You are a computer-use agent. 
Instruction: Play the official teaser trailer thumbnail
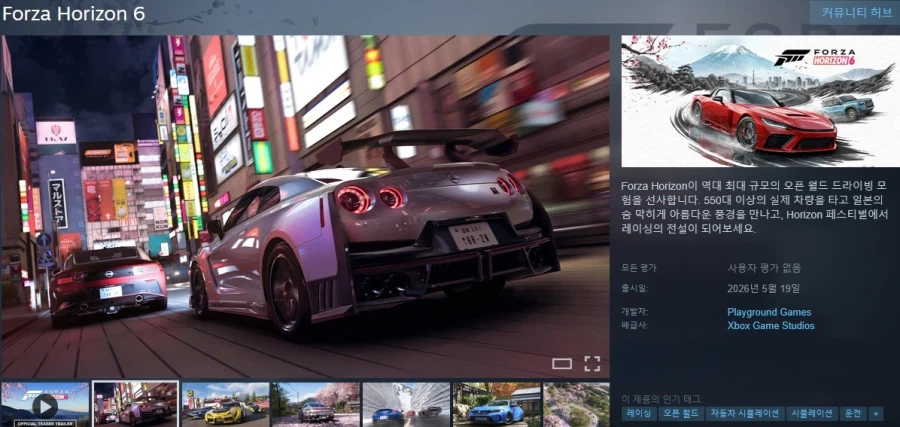point(45,404)
